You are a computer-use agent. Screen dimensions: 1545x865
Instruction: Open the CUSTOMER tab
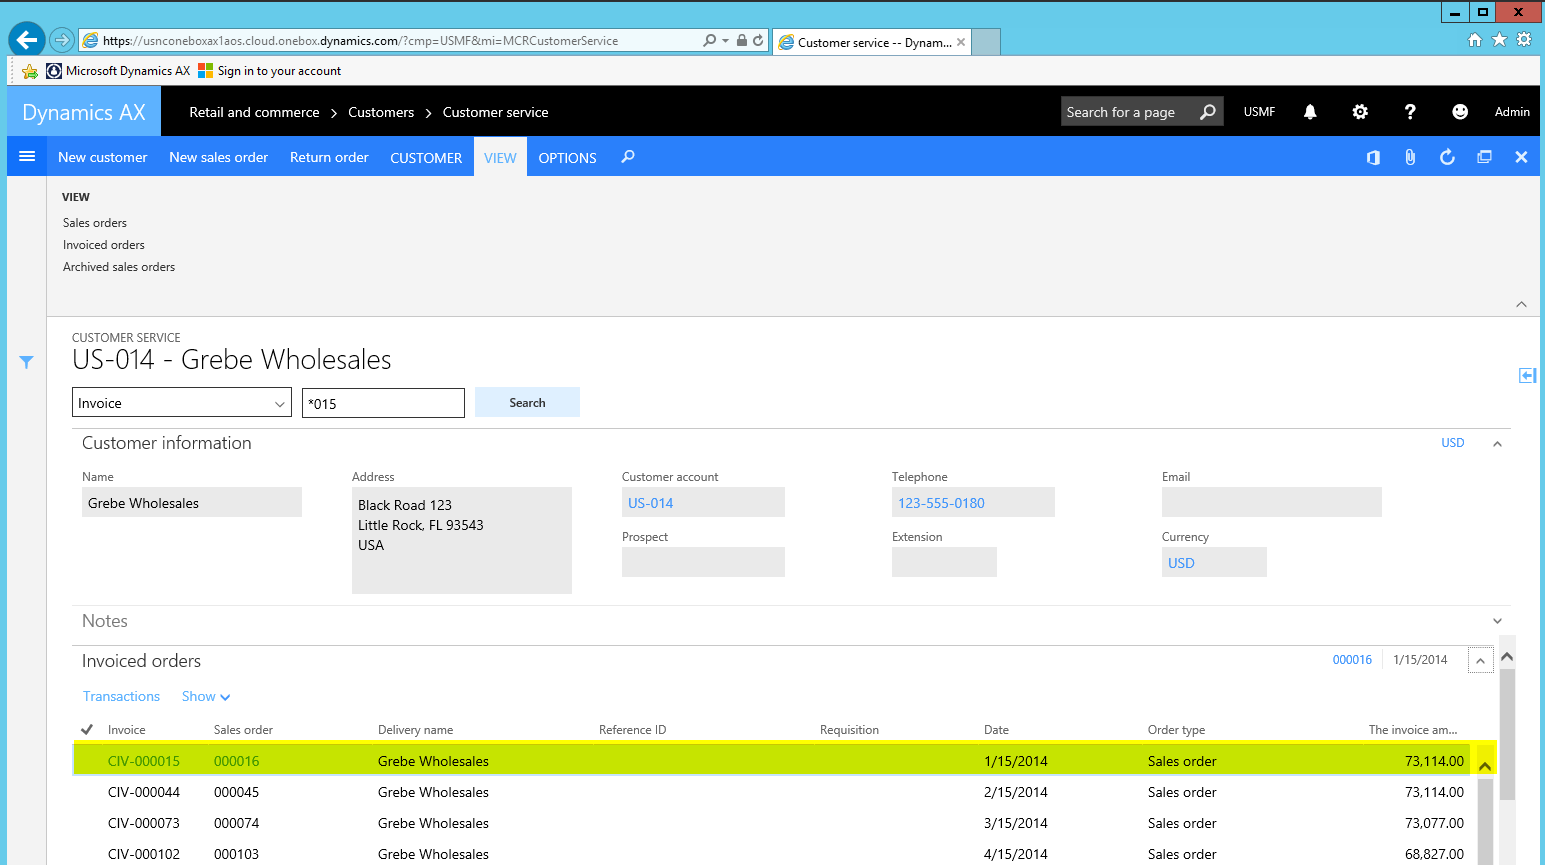tap(426, 158)
